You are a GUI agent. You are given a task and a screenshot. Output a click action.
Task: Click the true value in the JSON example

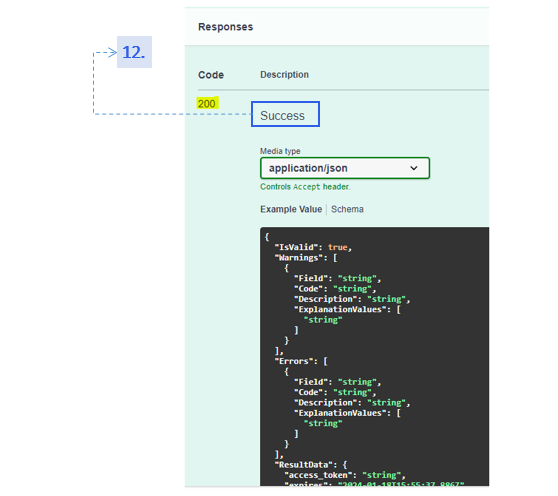coord(337,247)
